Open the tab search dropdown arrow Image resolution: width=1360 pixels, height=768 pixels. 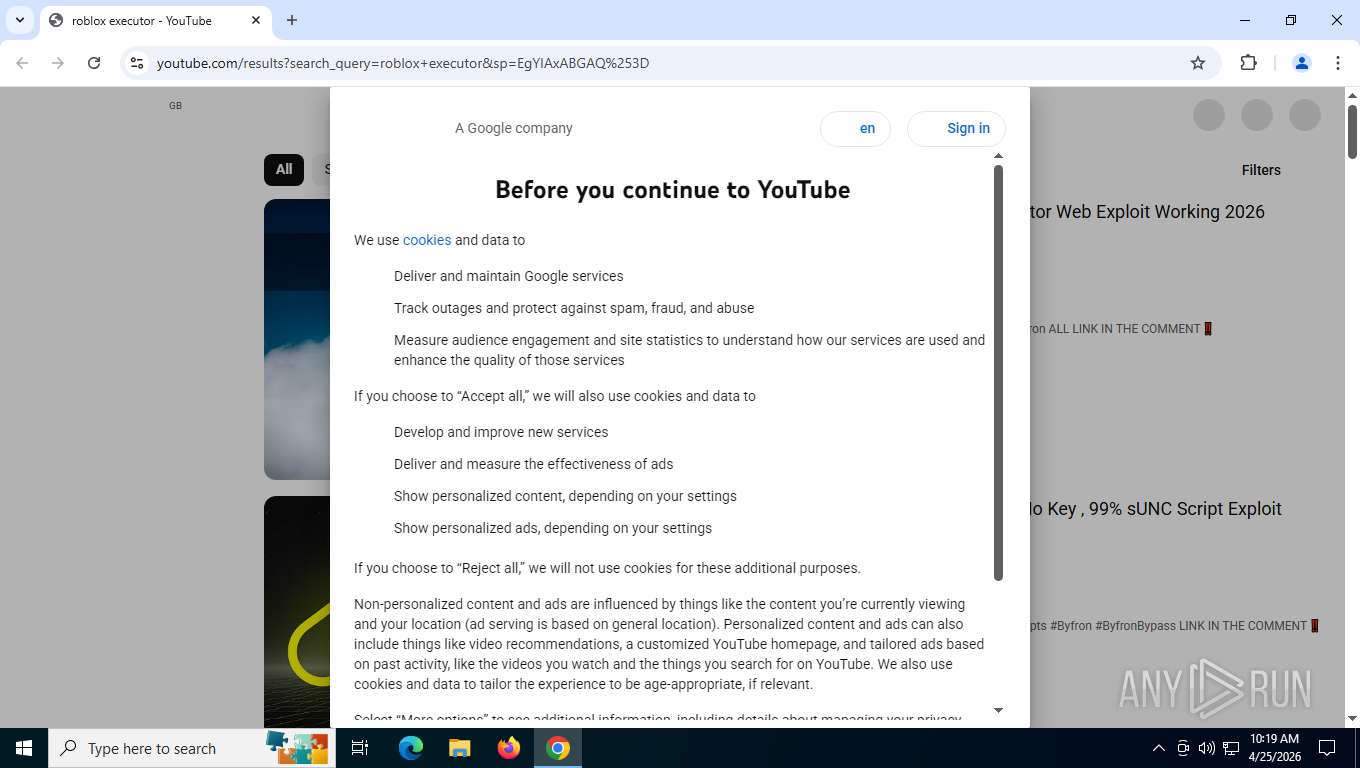[x=19, y=20]
